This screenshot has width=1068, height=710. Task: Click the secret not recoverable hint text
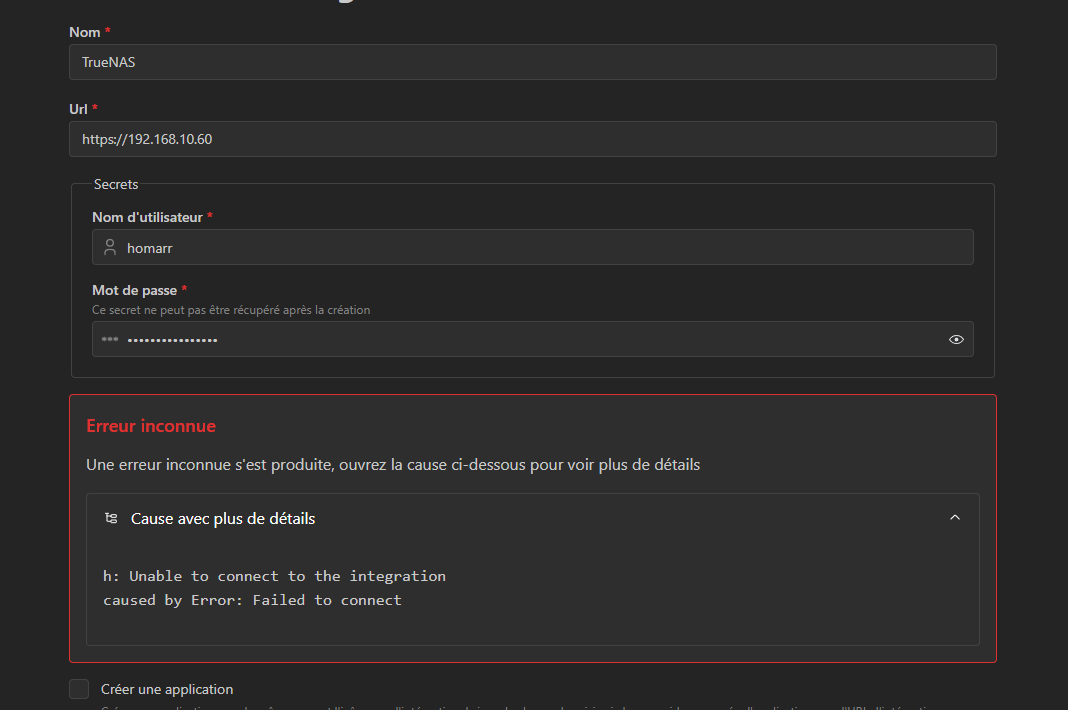[232, 310]
